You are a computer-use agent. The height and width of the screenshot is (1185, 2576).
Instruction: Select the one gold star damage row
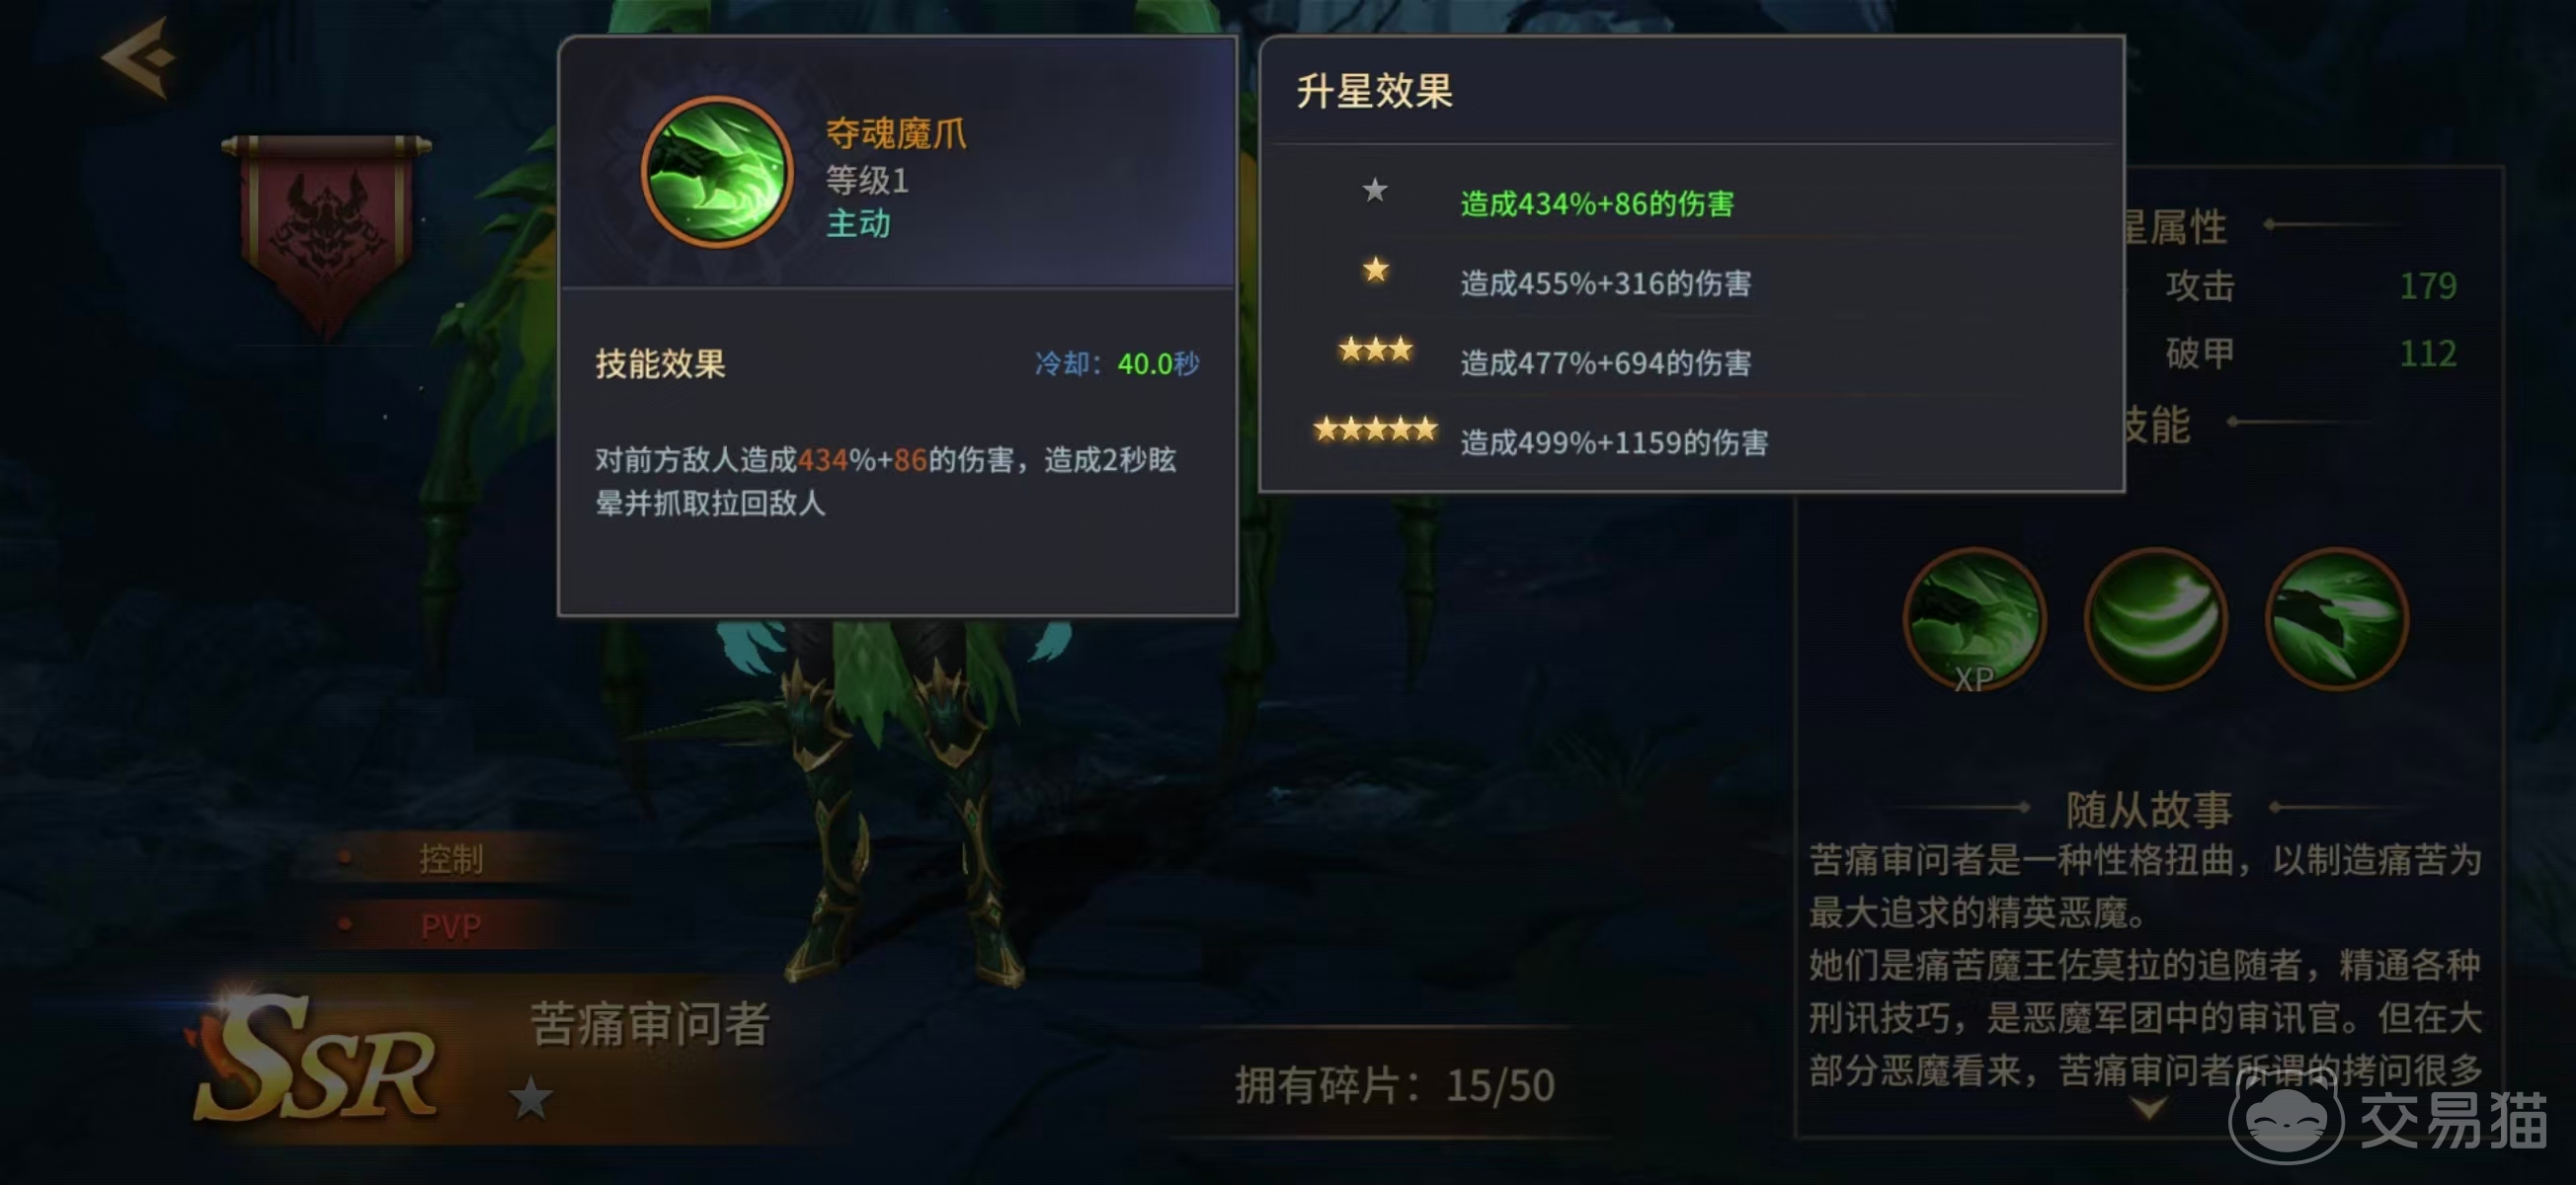[x=1690, y=279]
